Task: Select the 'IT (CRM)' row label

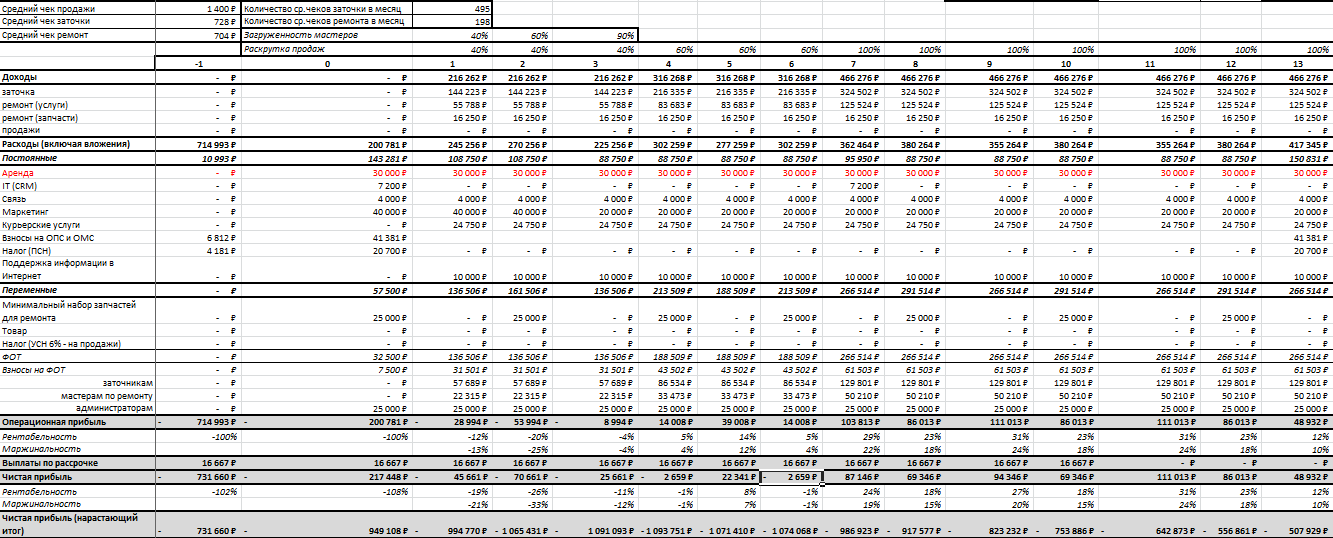Action: [x=78, y=186]
